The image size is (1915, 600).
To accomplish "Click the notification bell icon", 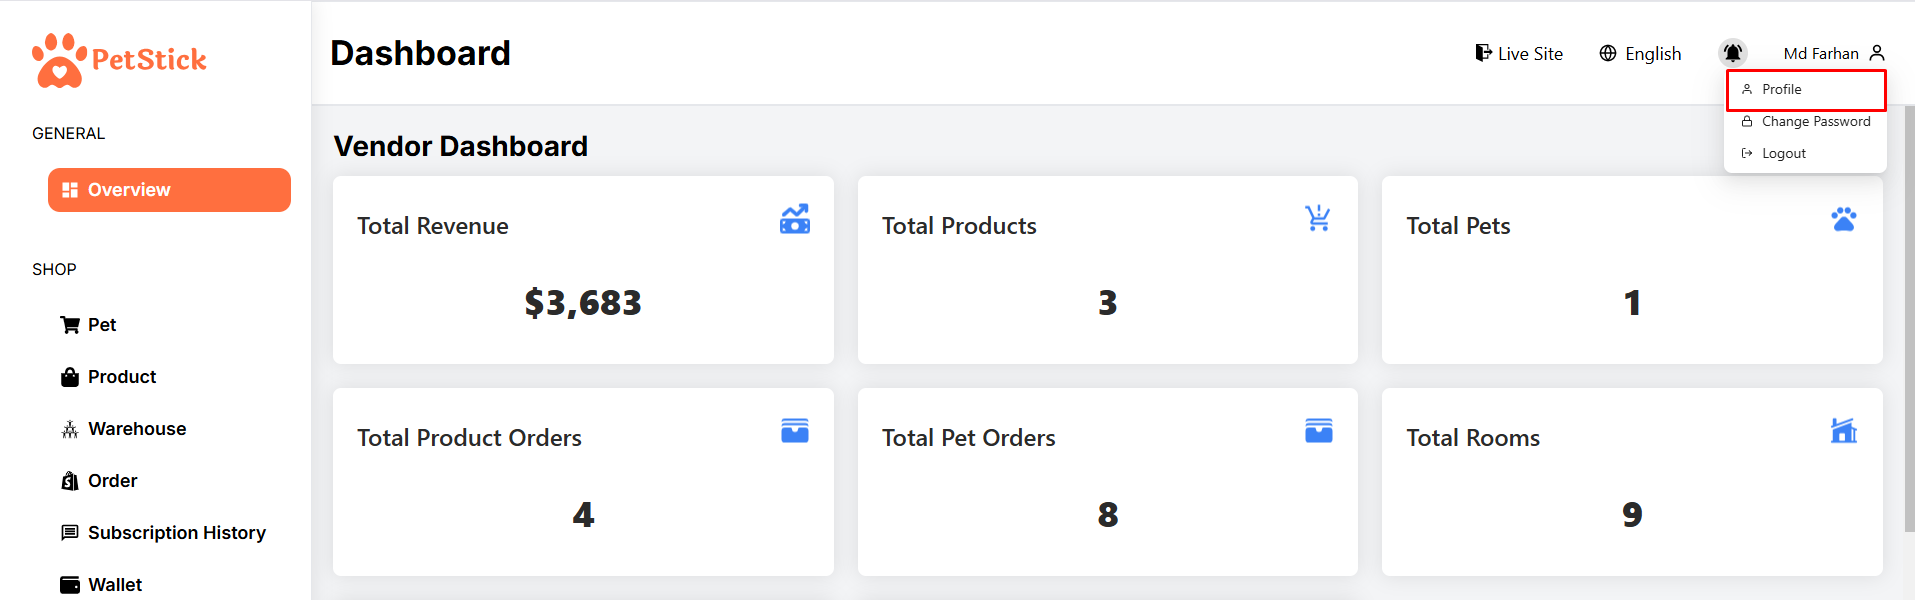I will point(1732,53).
